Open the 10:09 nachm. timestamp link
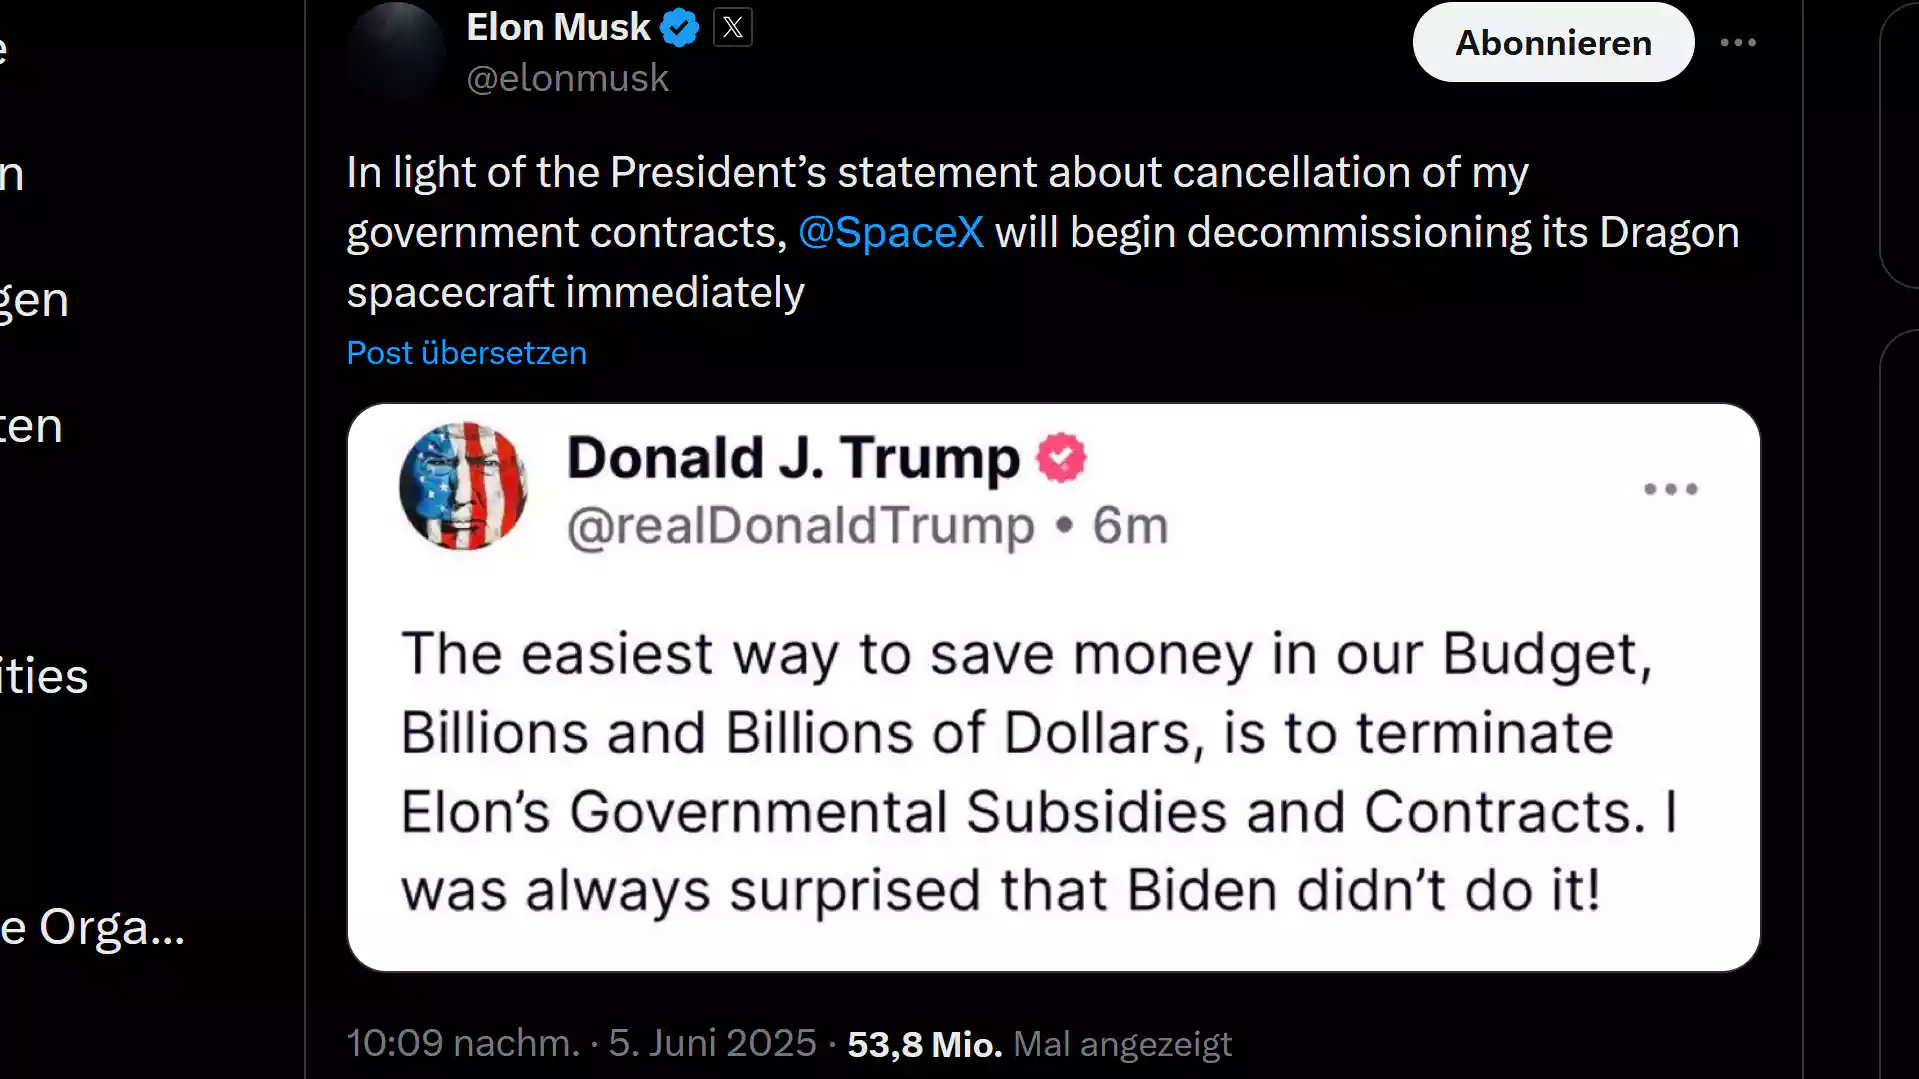 pos(463,1043)
